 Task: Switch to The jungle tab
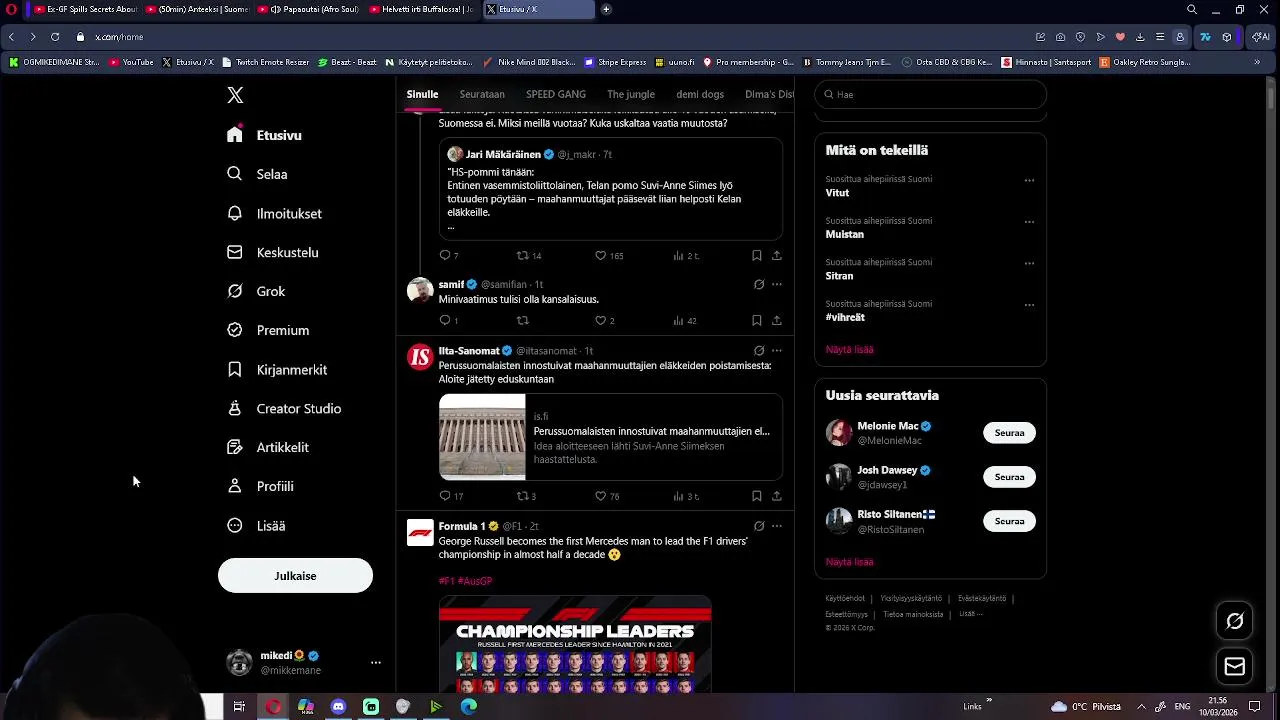[x=631, y=94]
